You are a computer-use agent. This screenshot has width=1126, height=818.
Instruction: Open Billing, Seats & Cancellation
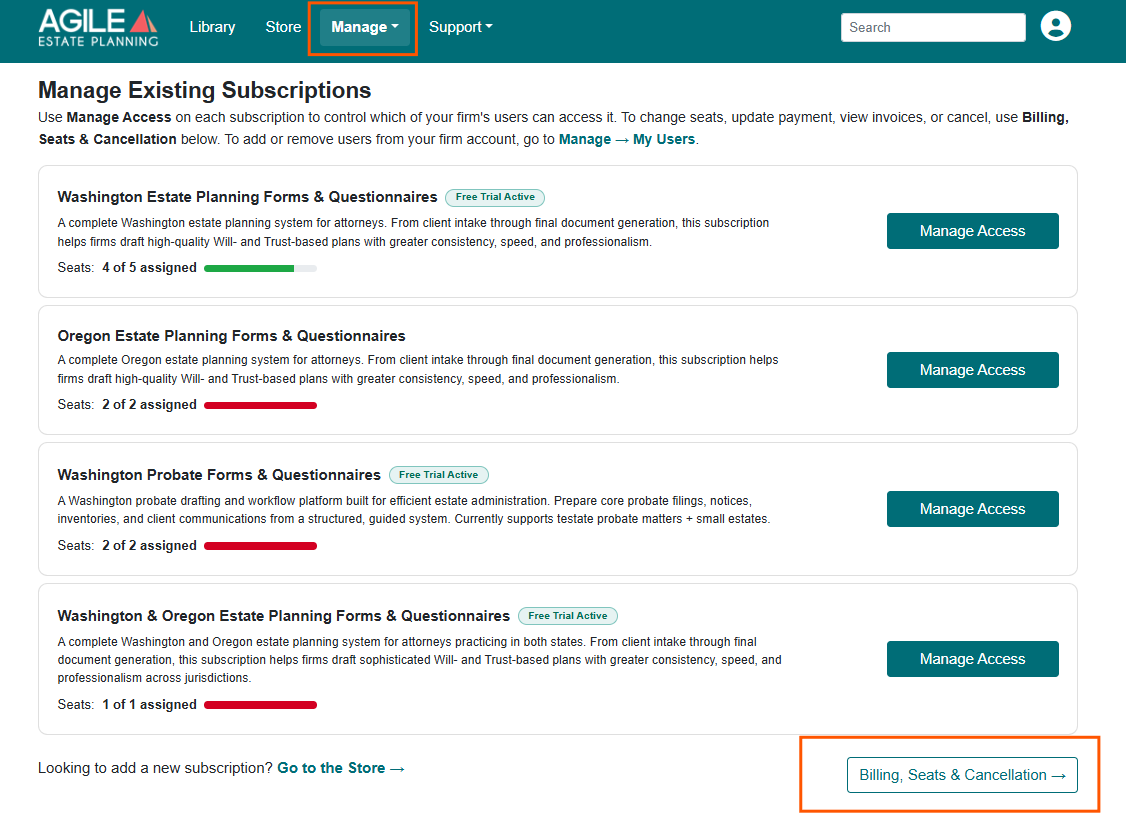click(x=962, y=775)
